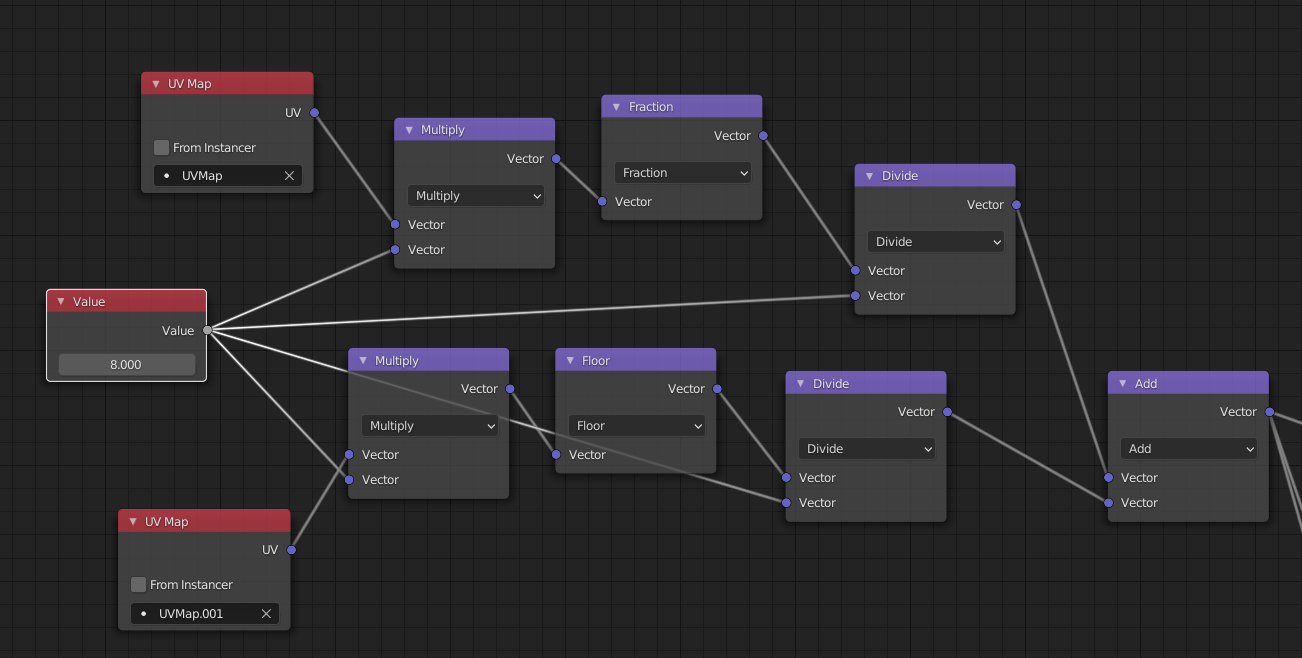
Task: Open the Floor operation dropdown
Action: point(636,426)
